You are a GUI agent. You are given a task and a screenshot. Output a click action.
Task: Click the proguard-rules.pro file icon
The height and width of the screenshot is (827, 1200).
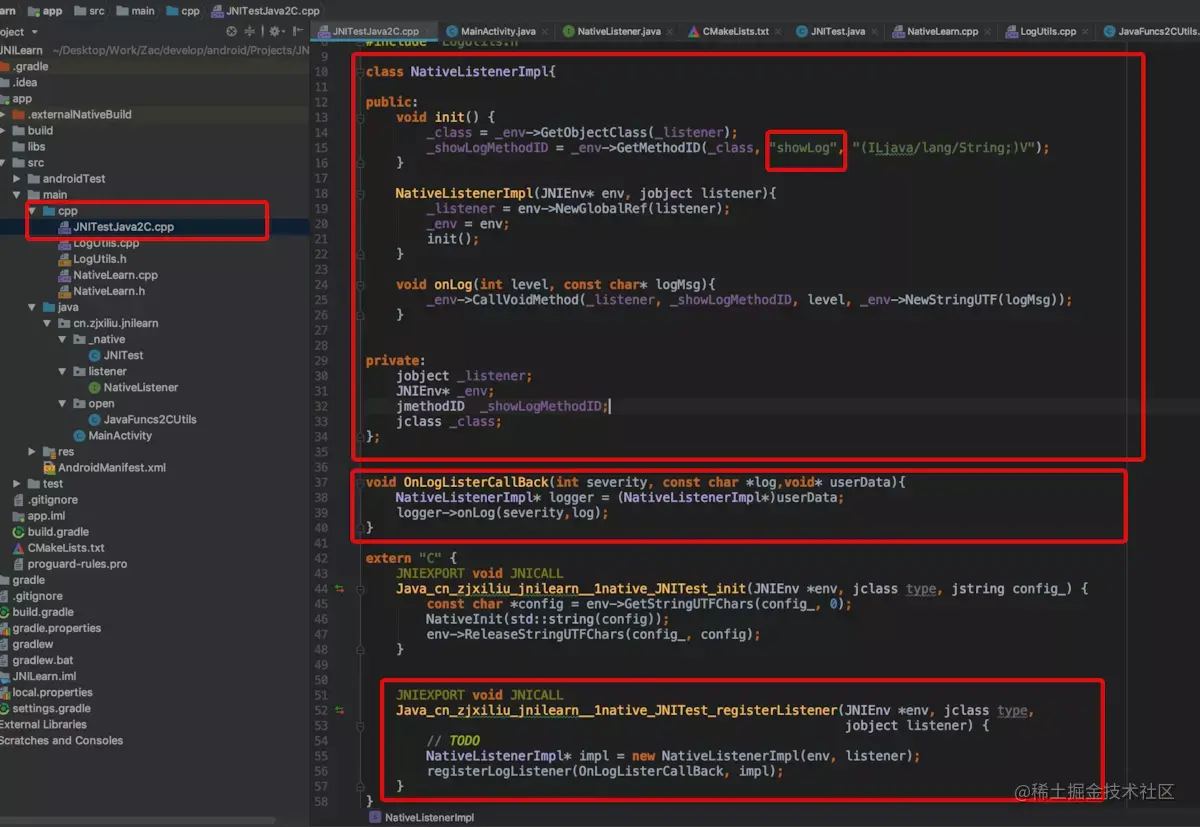coord(19,564)
